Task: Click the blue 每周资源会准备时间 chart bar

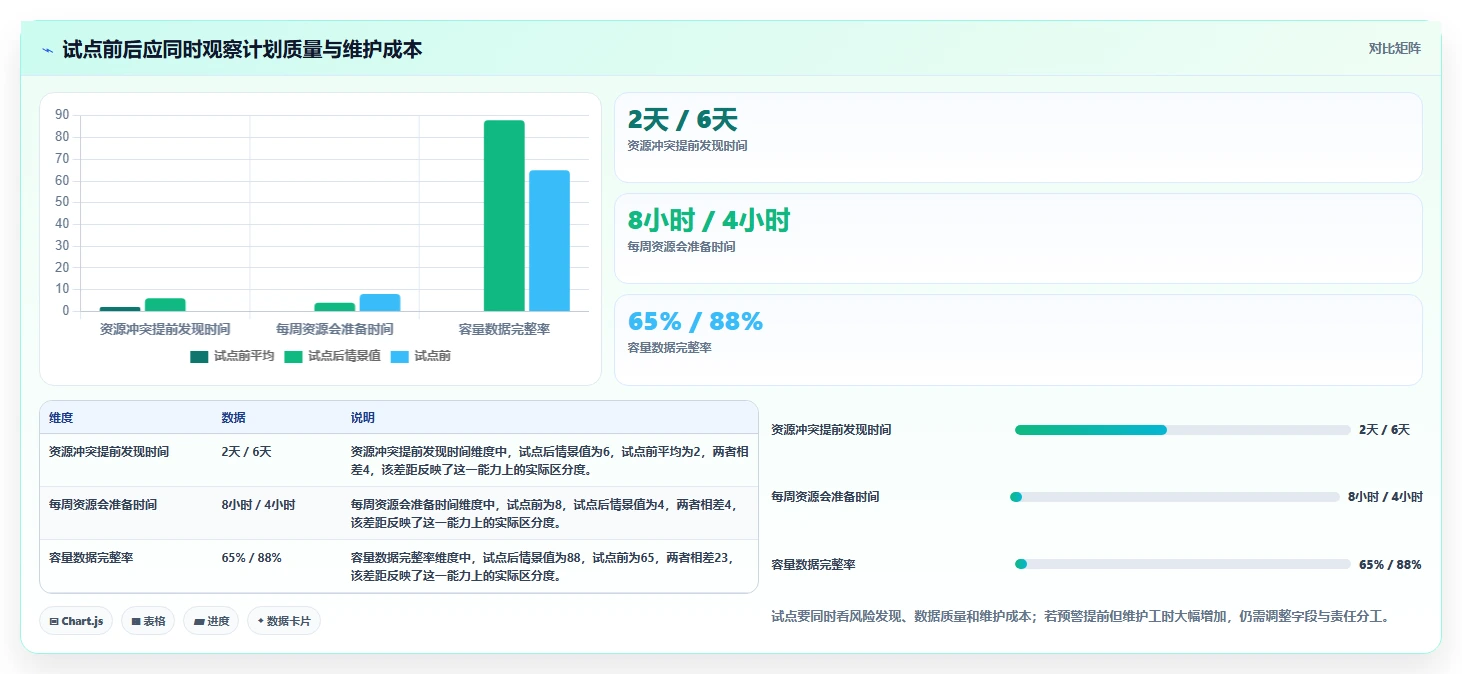Action: pos(380,303)
